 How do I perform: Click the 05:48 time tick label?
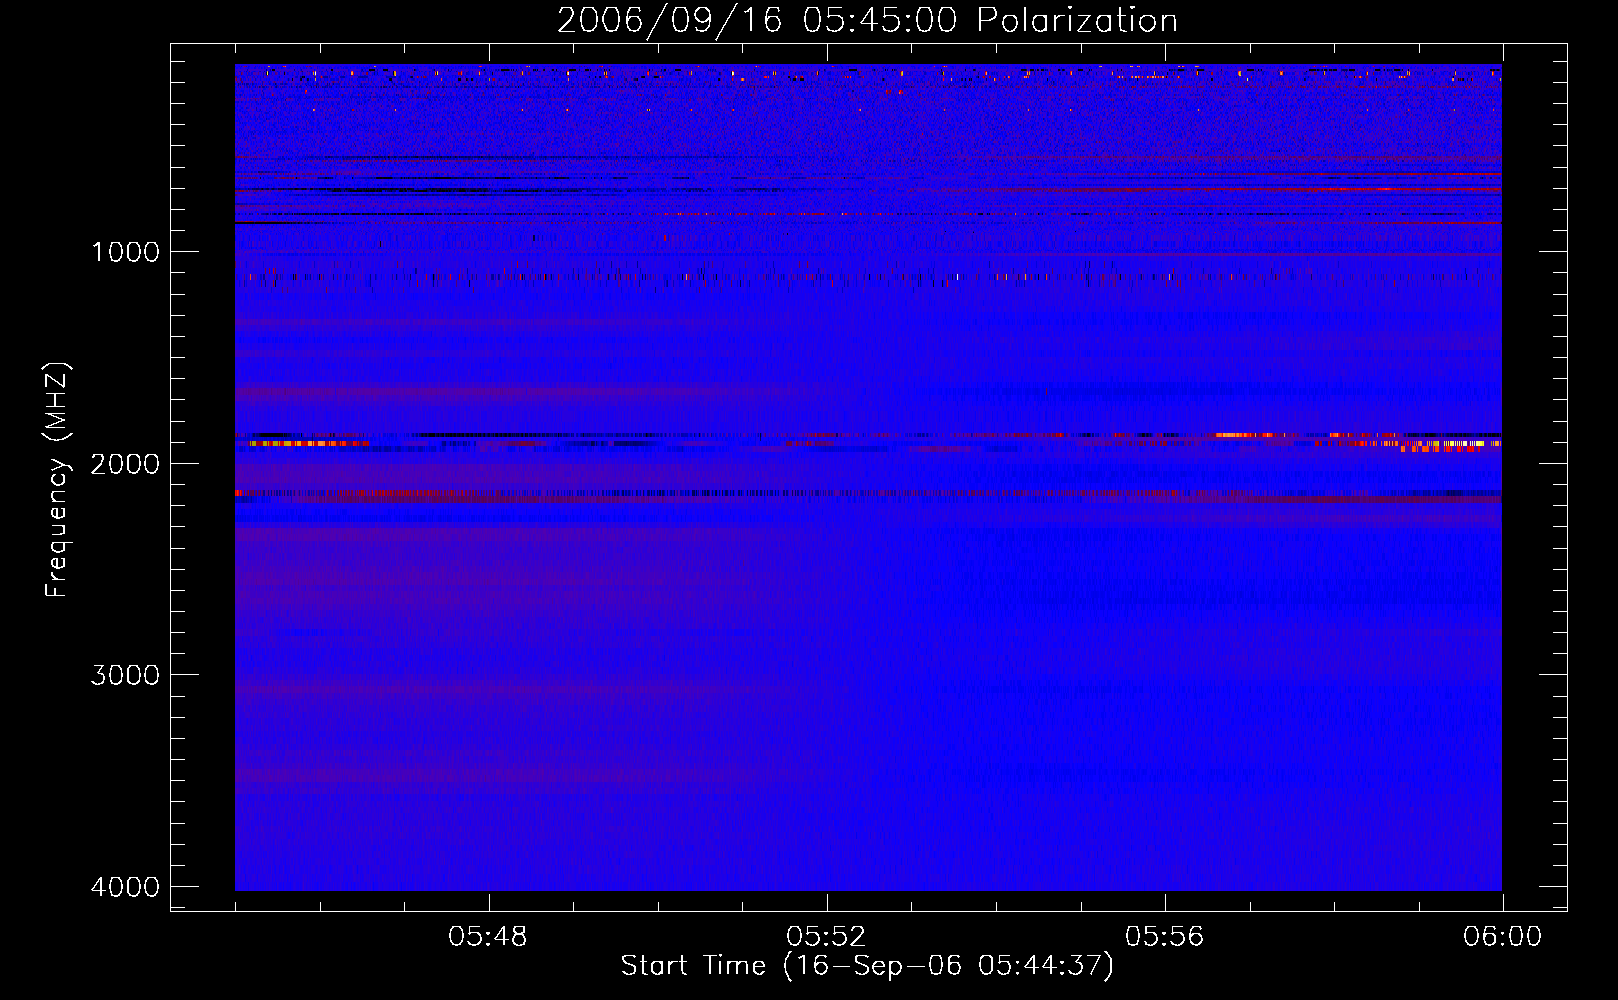[x=488, y=937]
